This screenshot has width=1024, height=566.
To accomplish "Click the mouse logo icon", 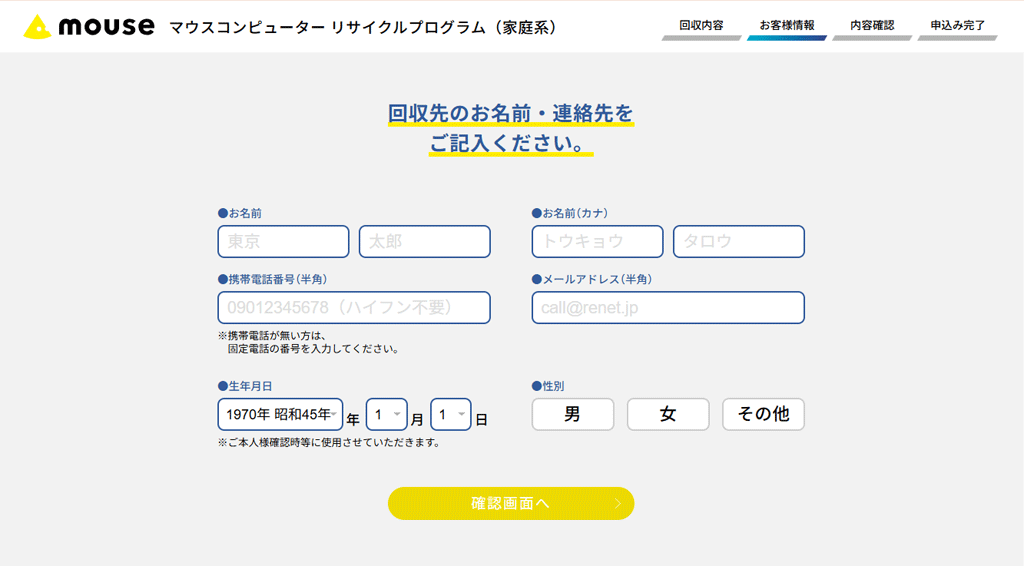I will click(x=37, y=27).
